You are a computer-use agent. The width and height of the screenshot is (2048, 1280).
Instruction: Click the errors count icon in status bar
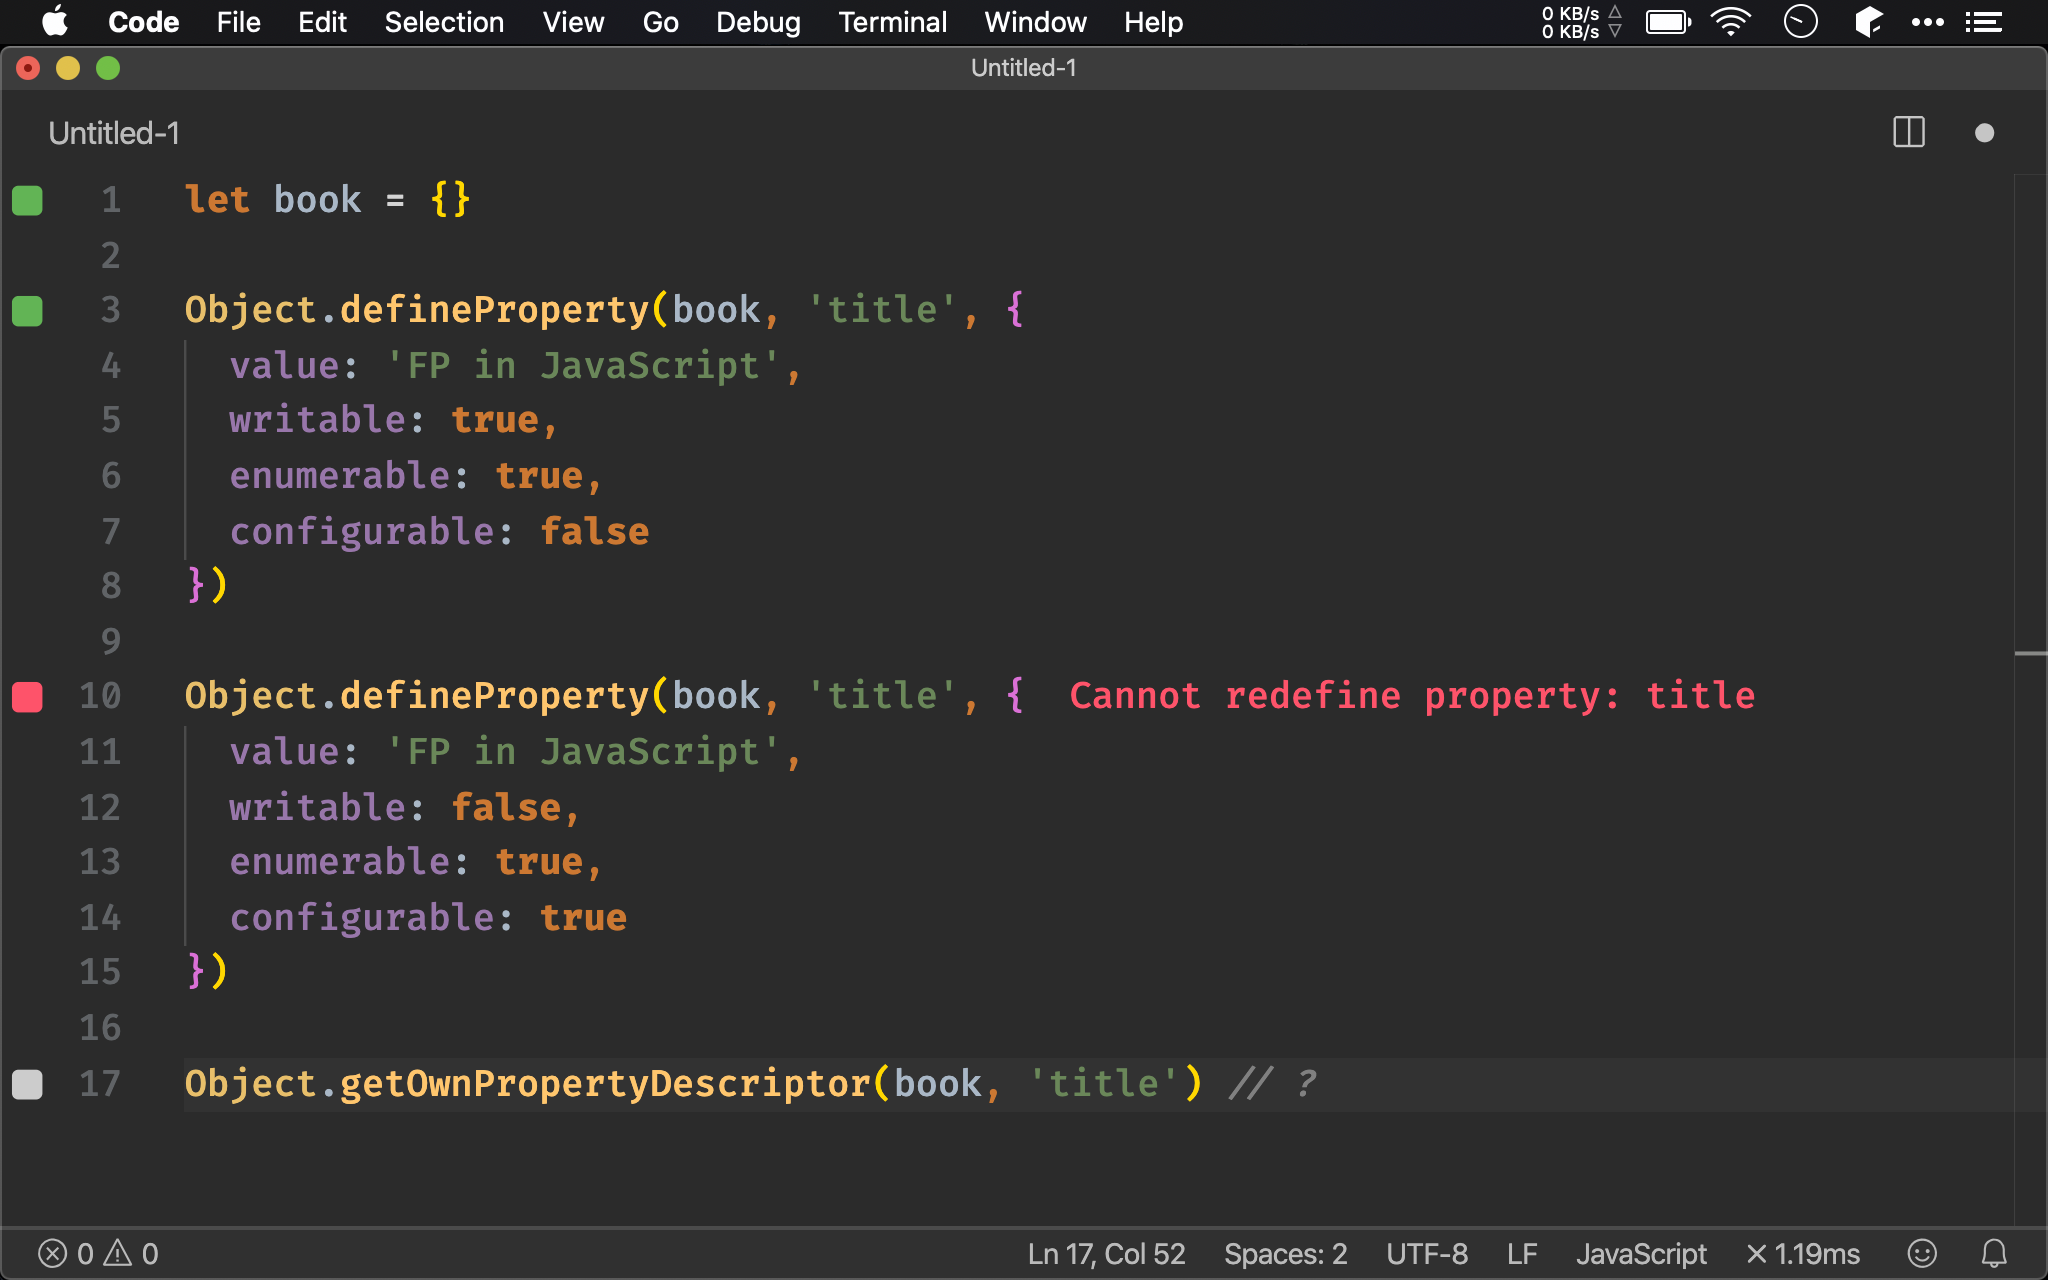click(x=53, y=1253)
